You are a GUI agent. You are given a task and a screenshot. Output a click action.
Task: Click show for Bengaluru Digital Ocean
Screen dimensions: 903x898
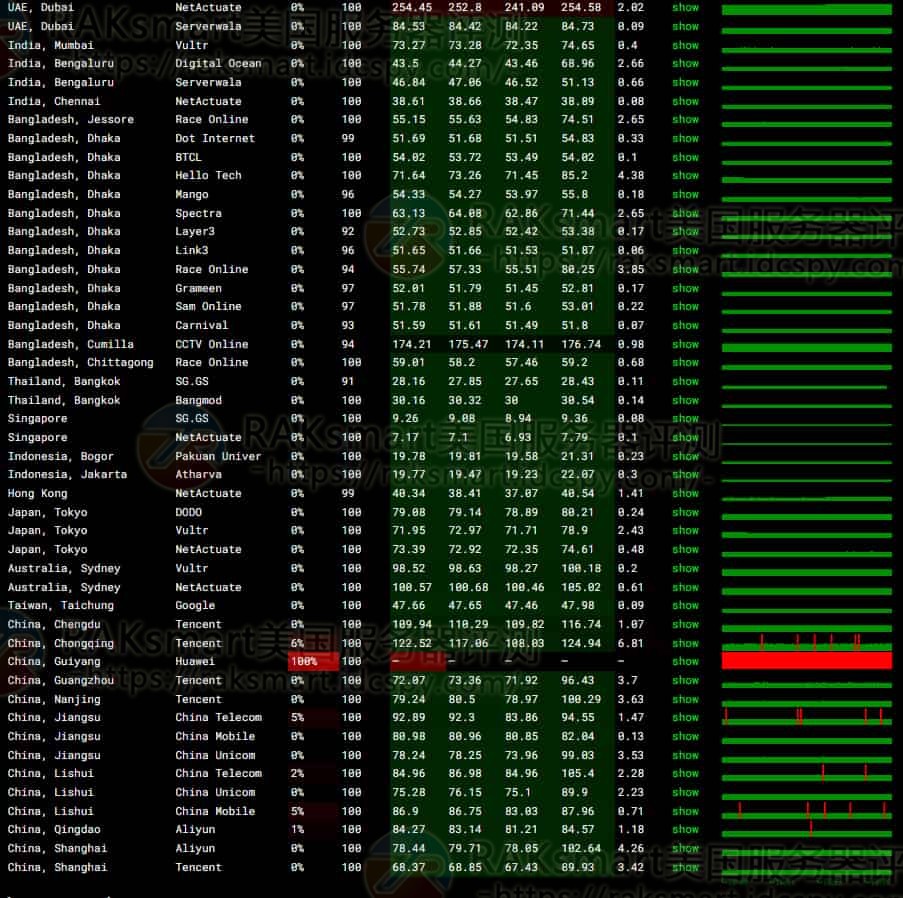685,64
